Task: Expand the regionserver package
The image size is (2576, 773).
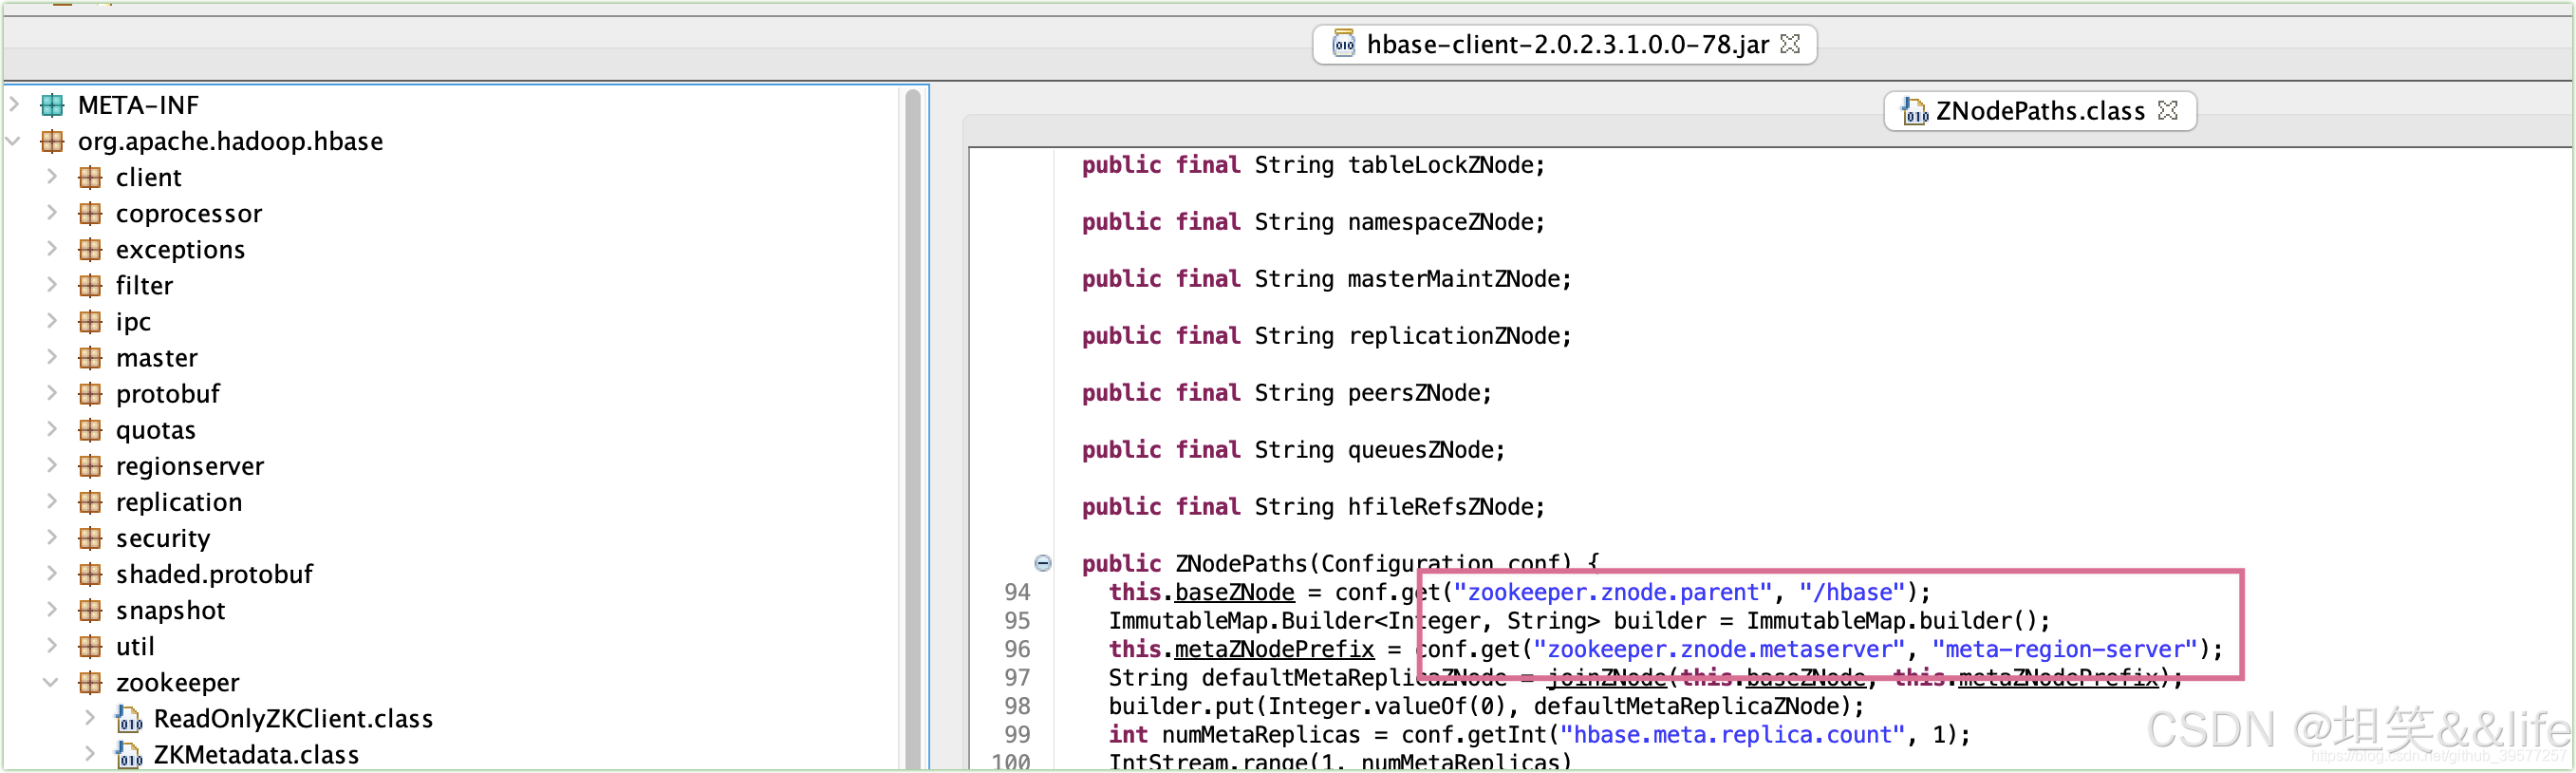Action: point(52,464)
